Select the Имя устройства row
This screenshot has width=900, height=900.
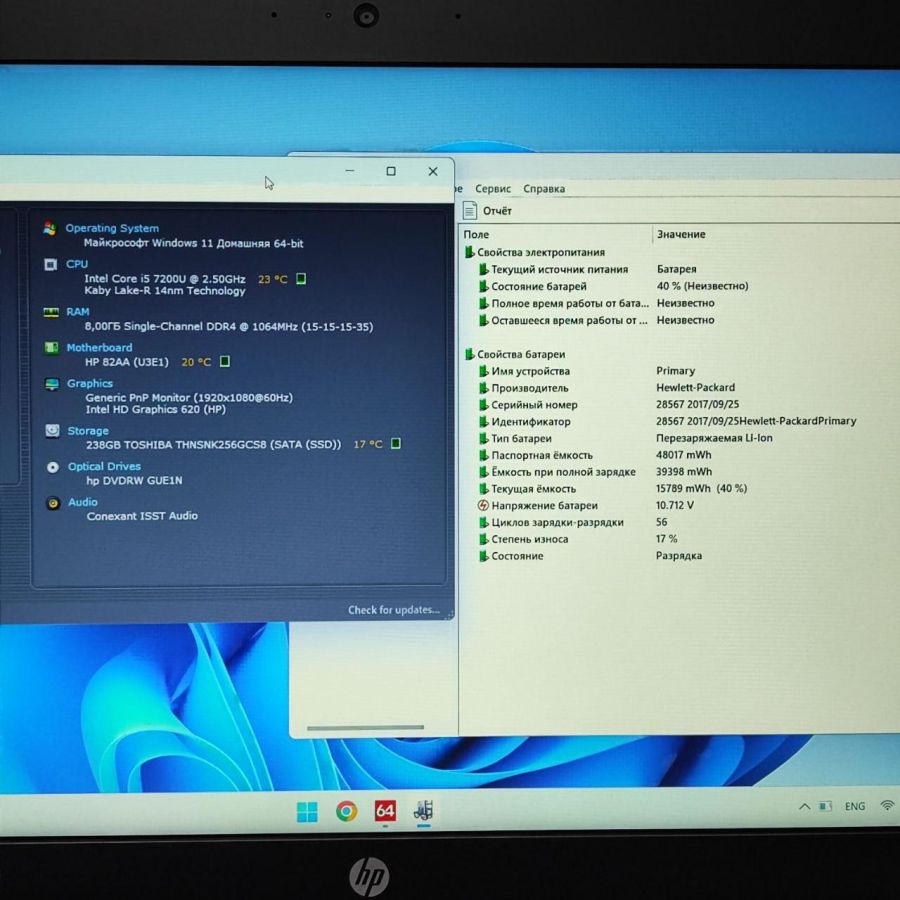click(587, 371)
